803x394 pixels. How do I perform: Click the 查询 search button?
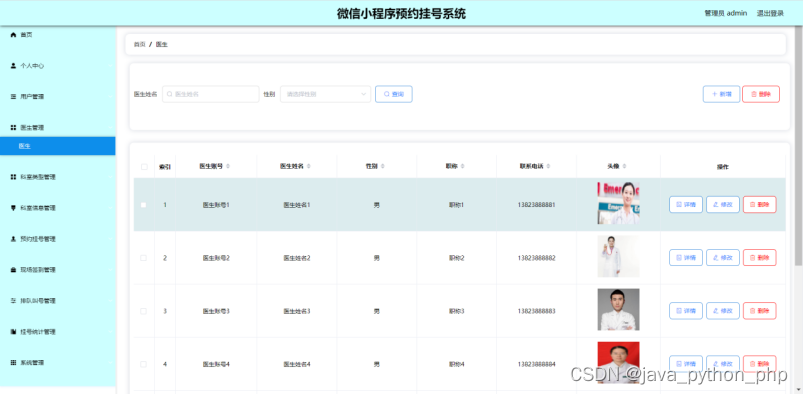[x=394, y=94]
